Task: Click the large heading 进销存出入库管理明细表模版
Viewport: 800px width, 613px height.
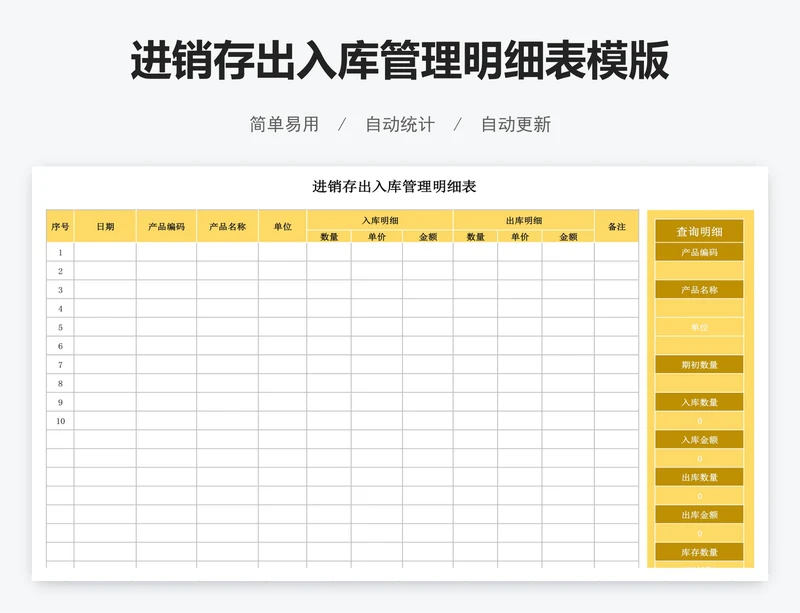Action: click(399, 61)
